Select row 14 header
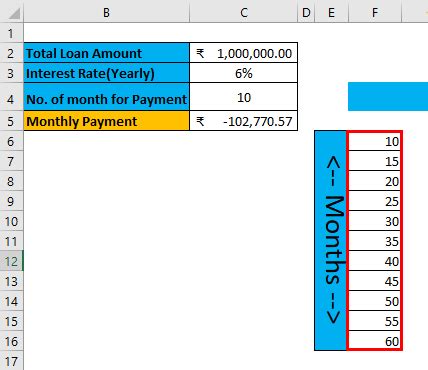 pos(11,301)
